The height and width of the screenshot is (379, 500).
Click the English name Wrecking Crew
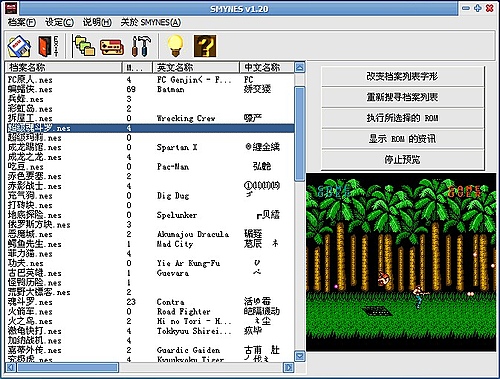[186, 118]
